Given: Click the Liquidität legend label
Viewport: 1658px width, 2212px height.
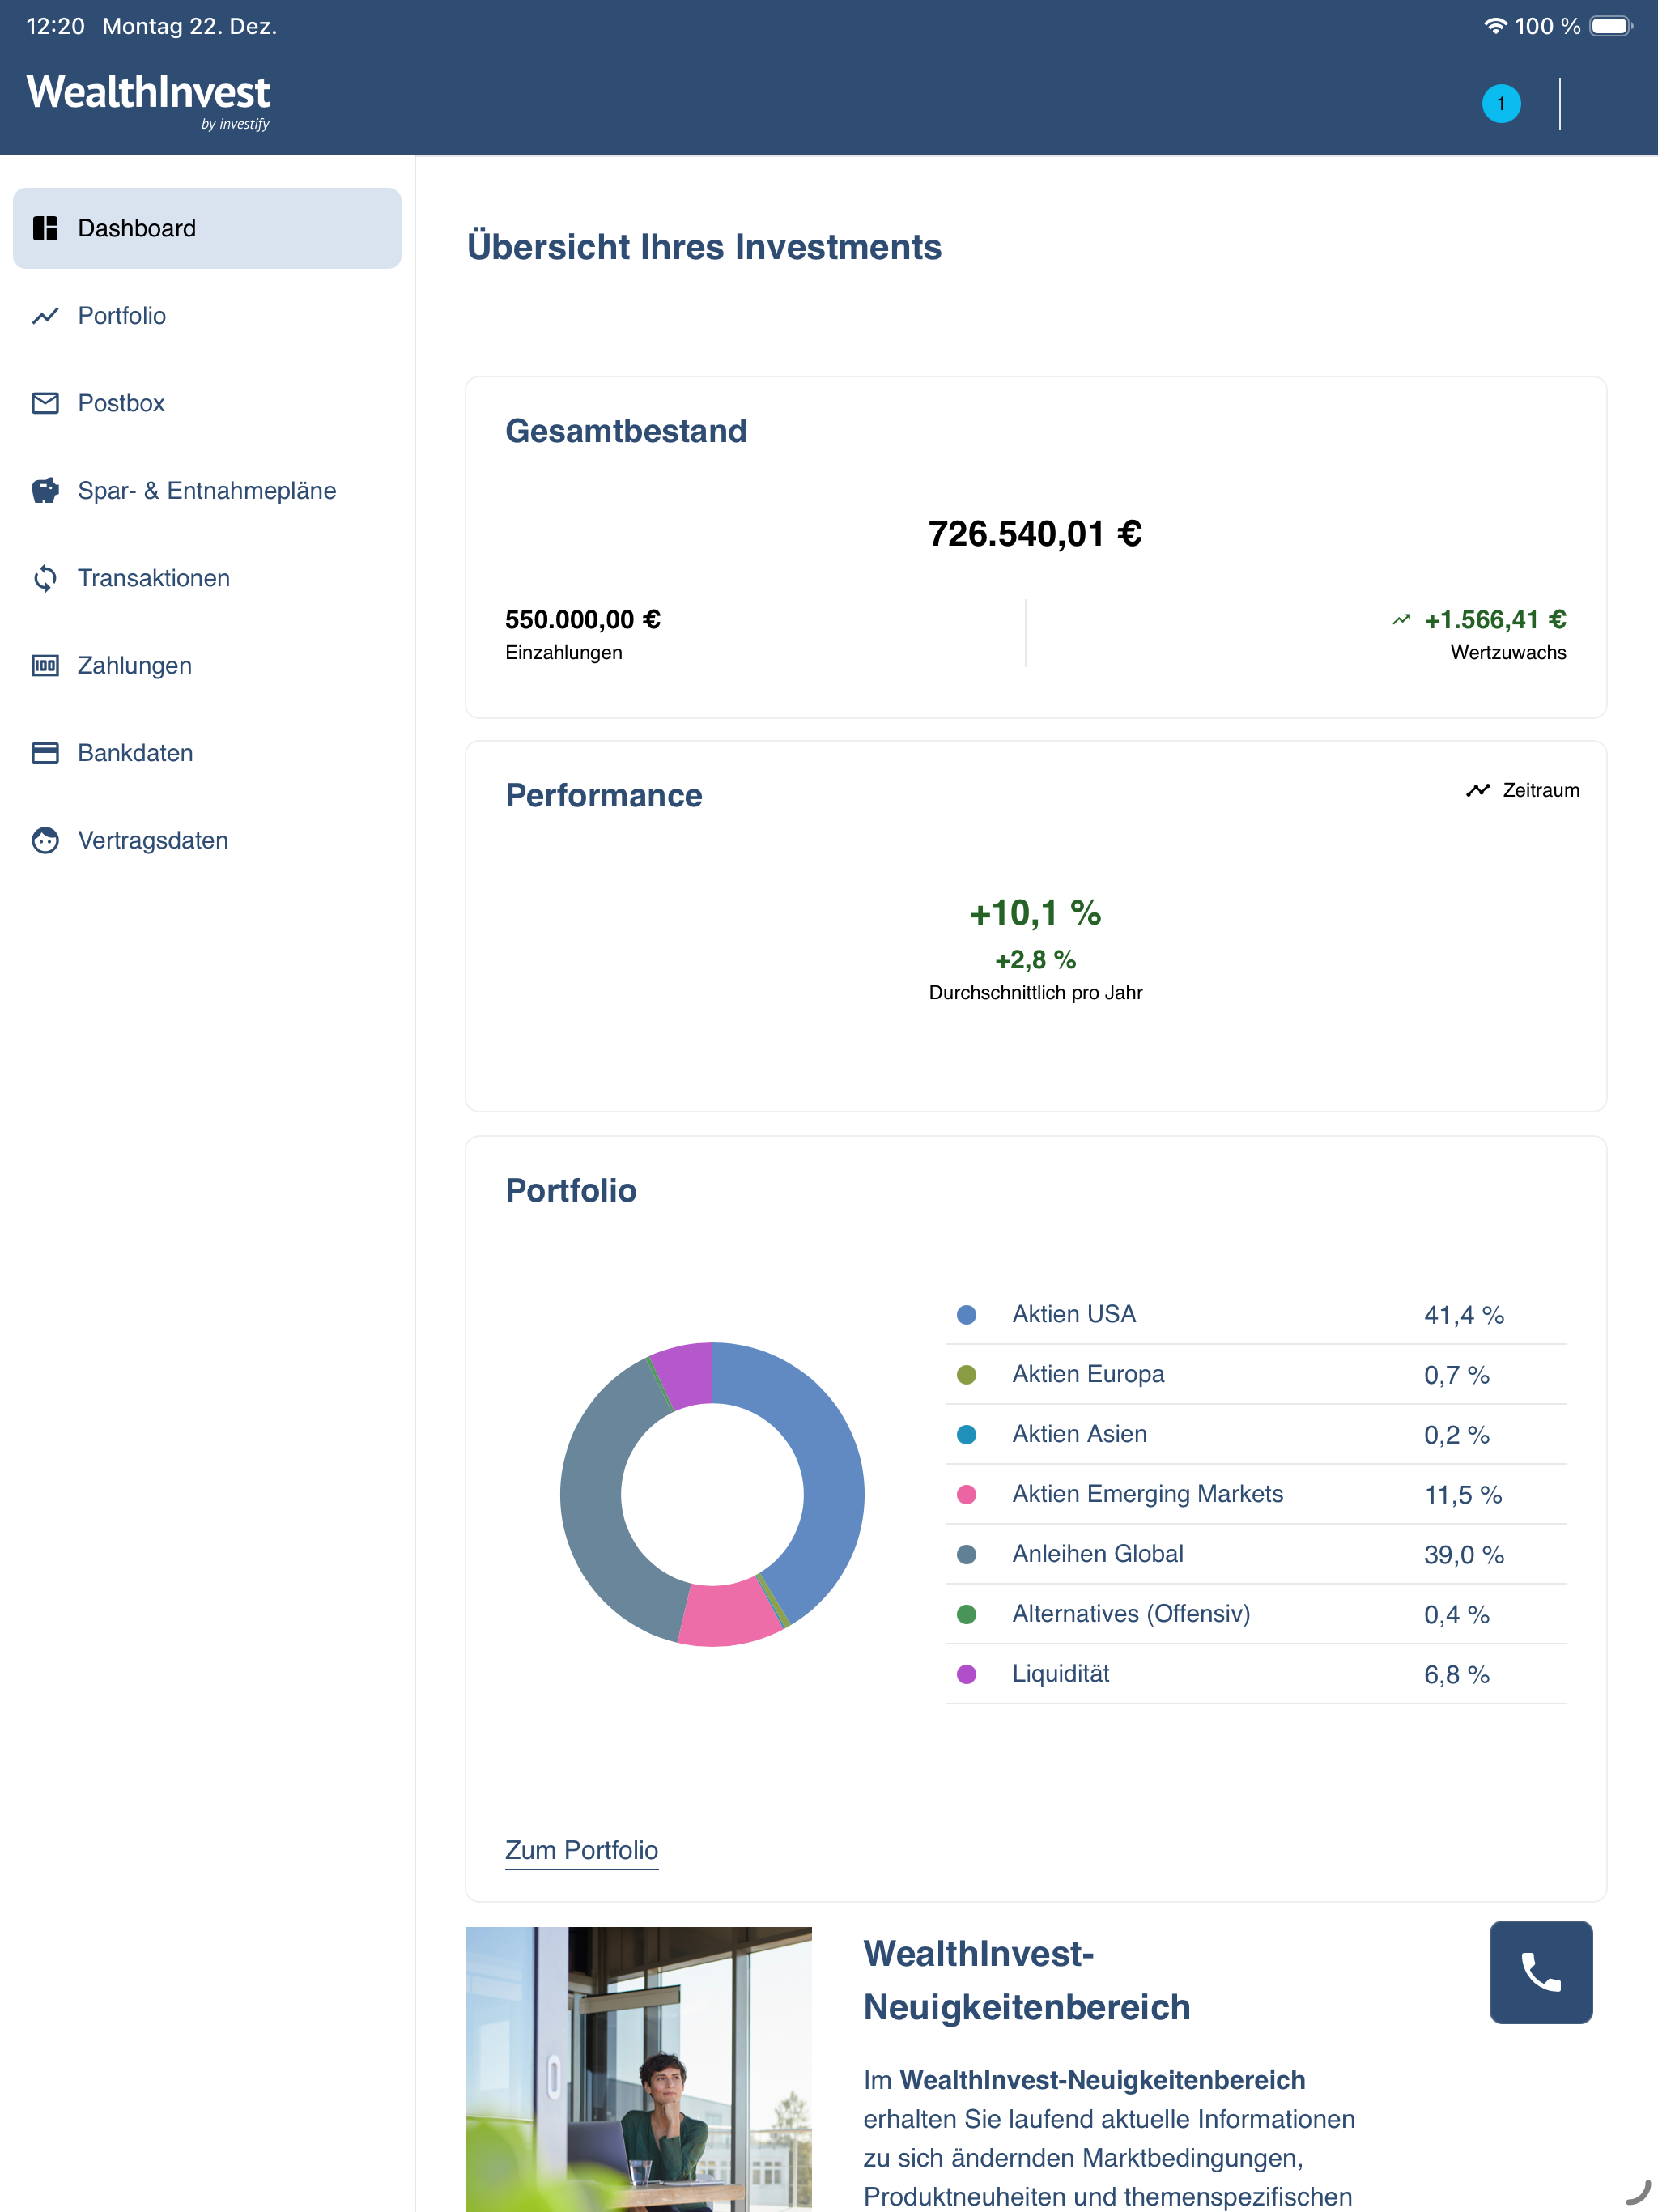Looking at the screenshot, I should coord(1060,1674).
